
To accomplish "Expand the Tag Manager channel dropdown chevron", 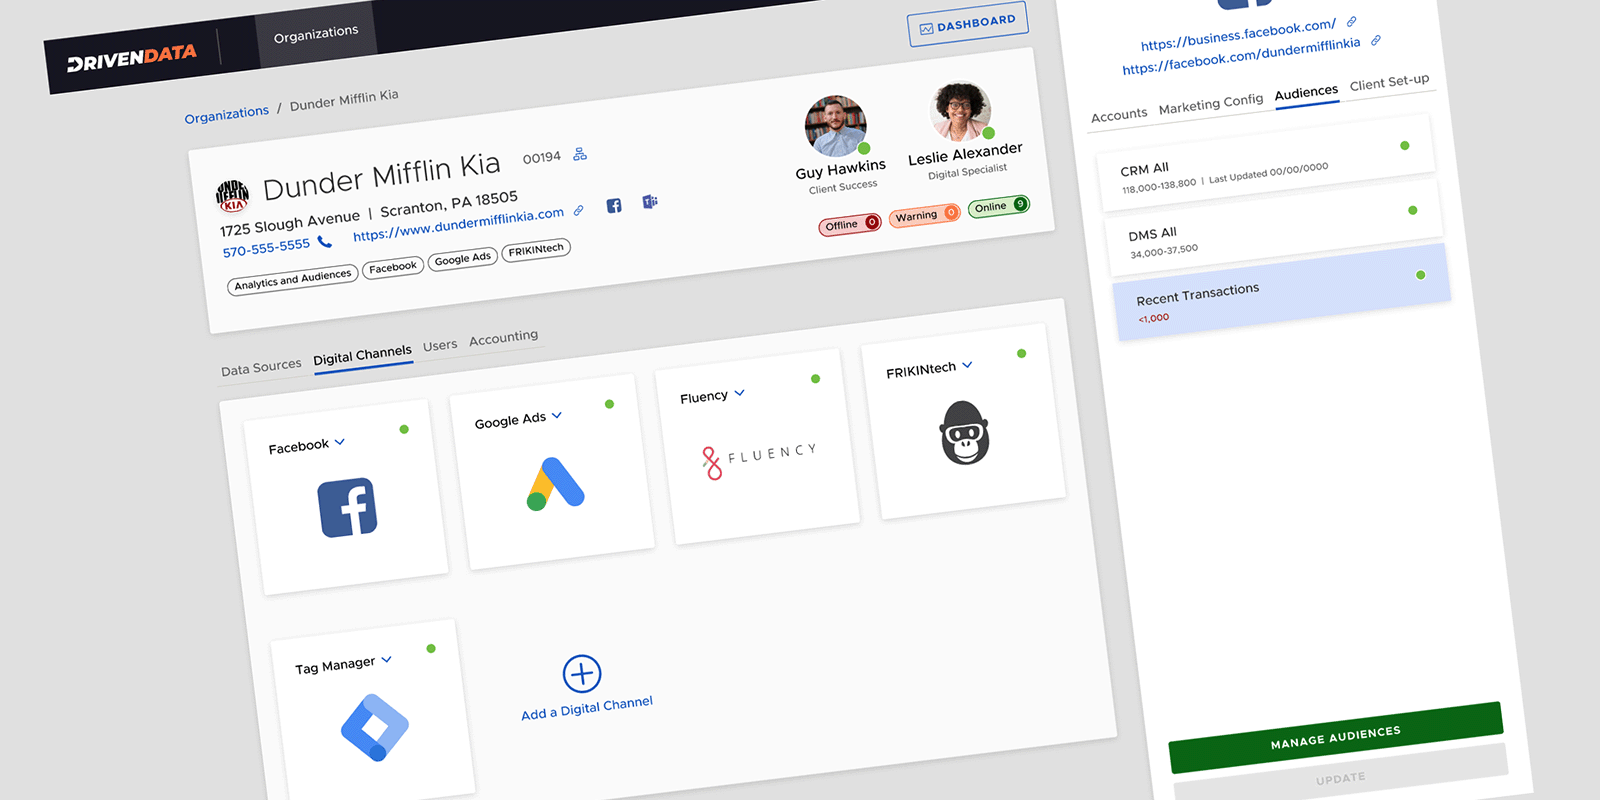I will 386,659.
